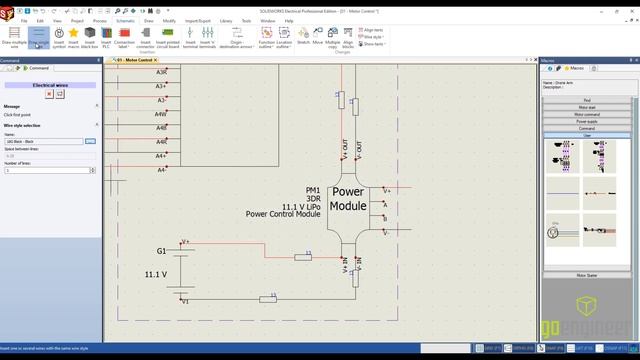Switch to the Library ribbon tab
The height and width of the screenshot is (360, 640).
[x=226, y=21]
